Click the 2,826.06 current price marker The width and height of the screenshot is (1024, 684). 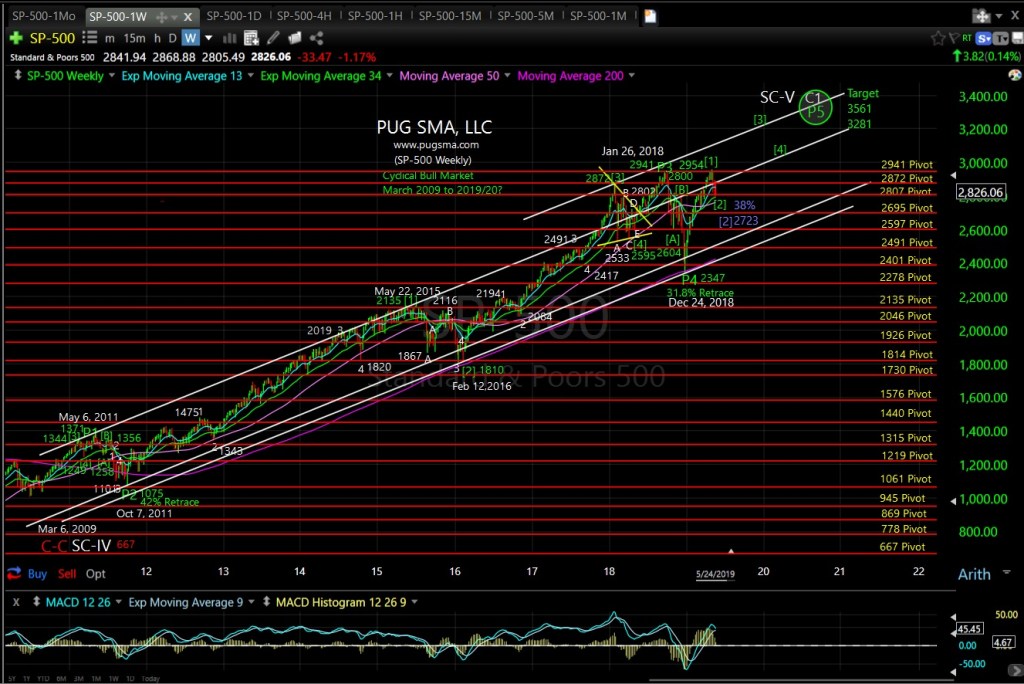(x=980, y=192)
